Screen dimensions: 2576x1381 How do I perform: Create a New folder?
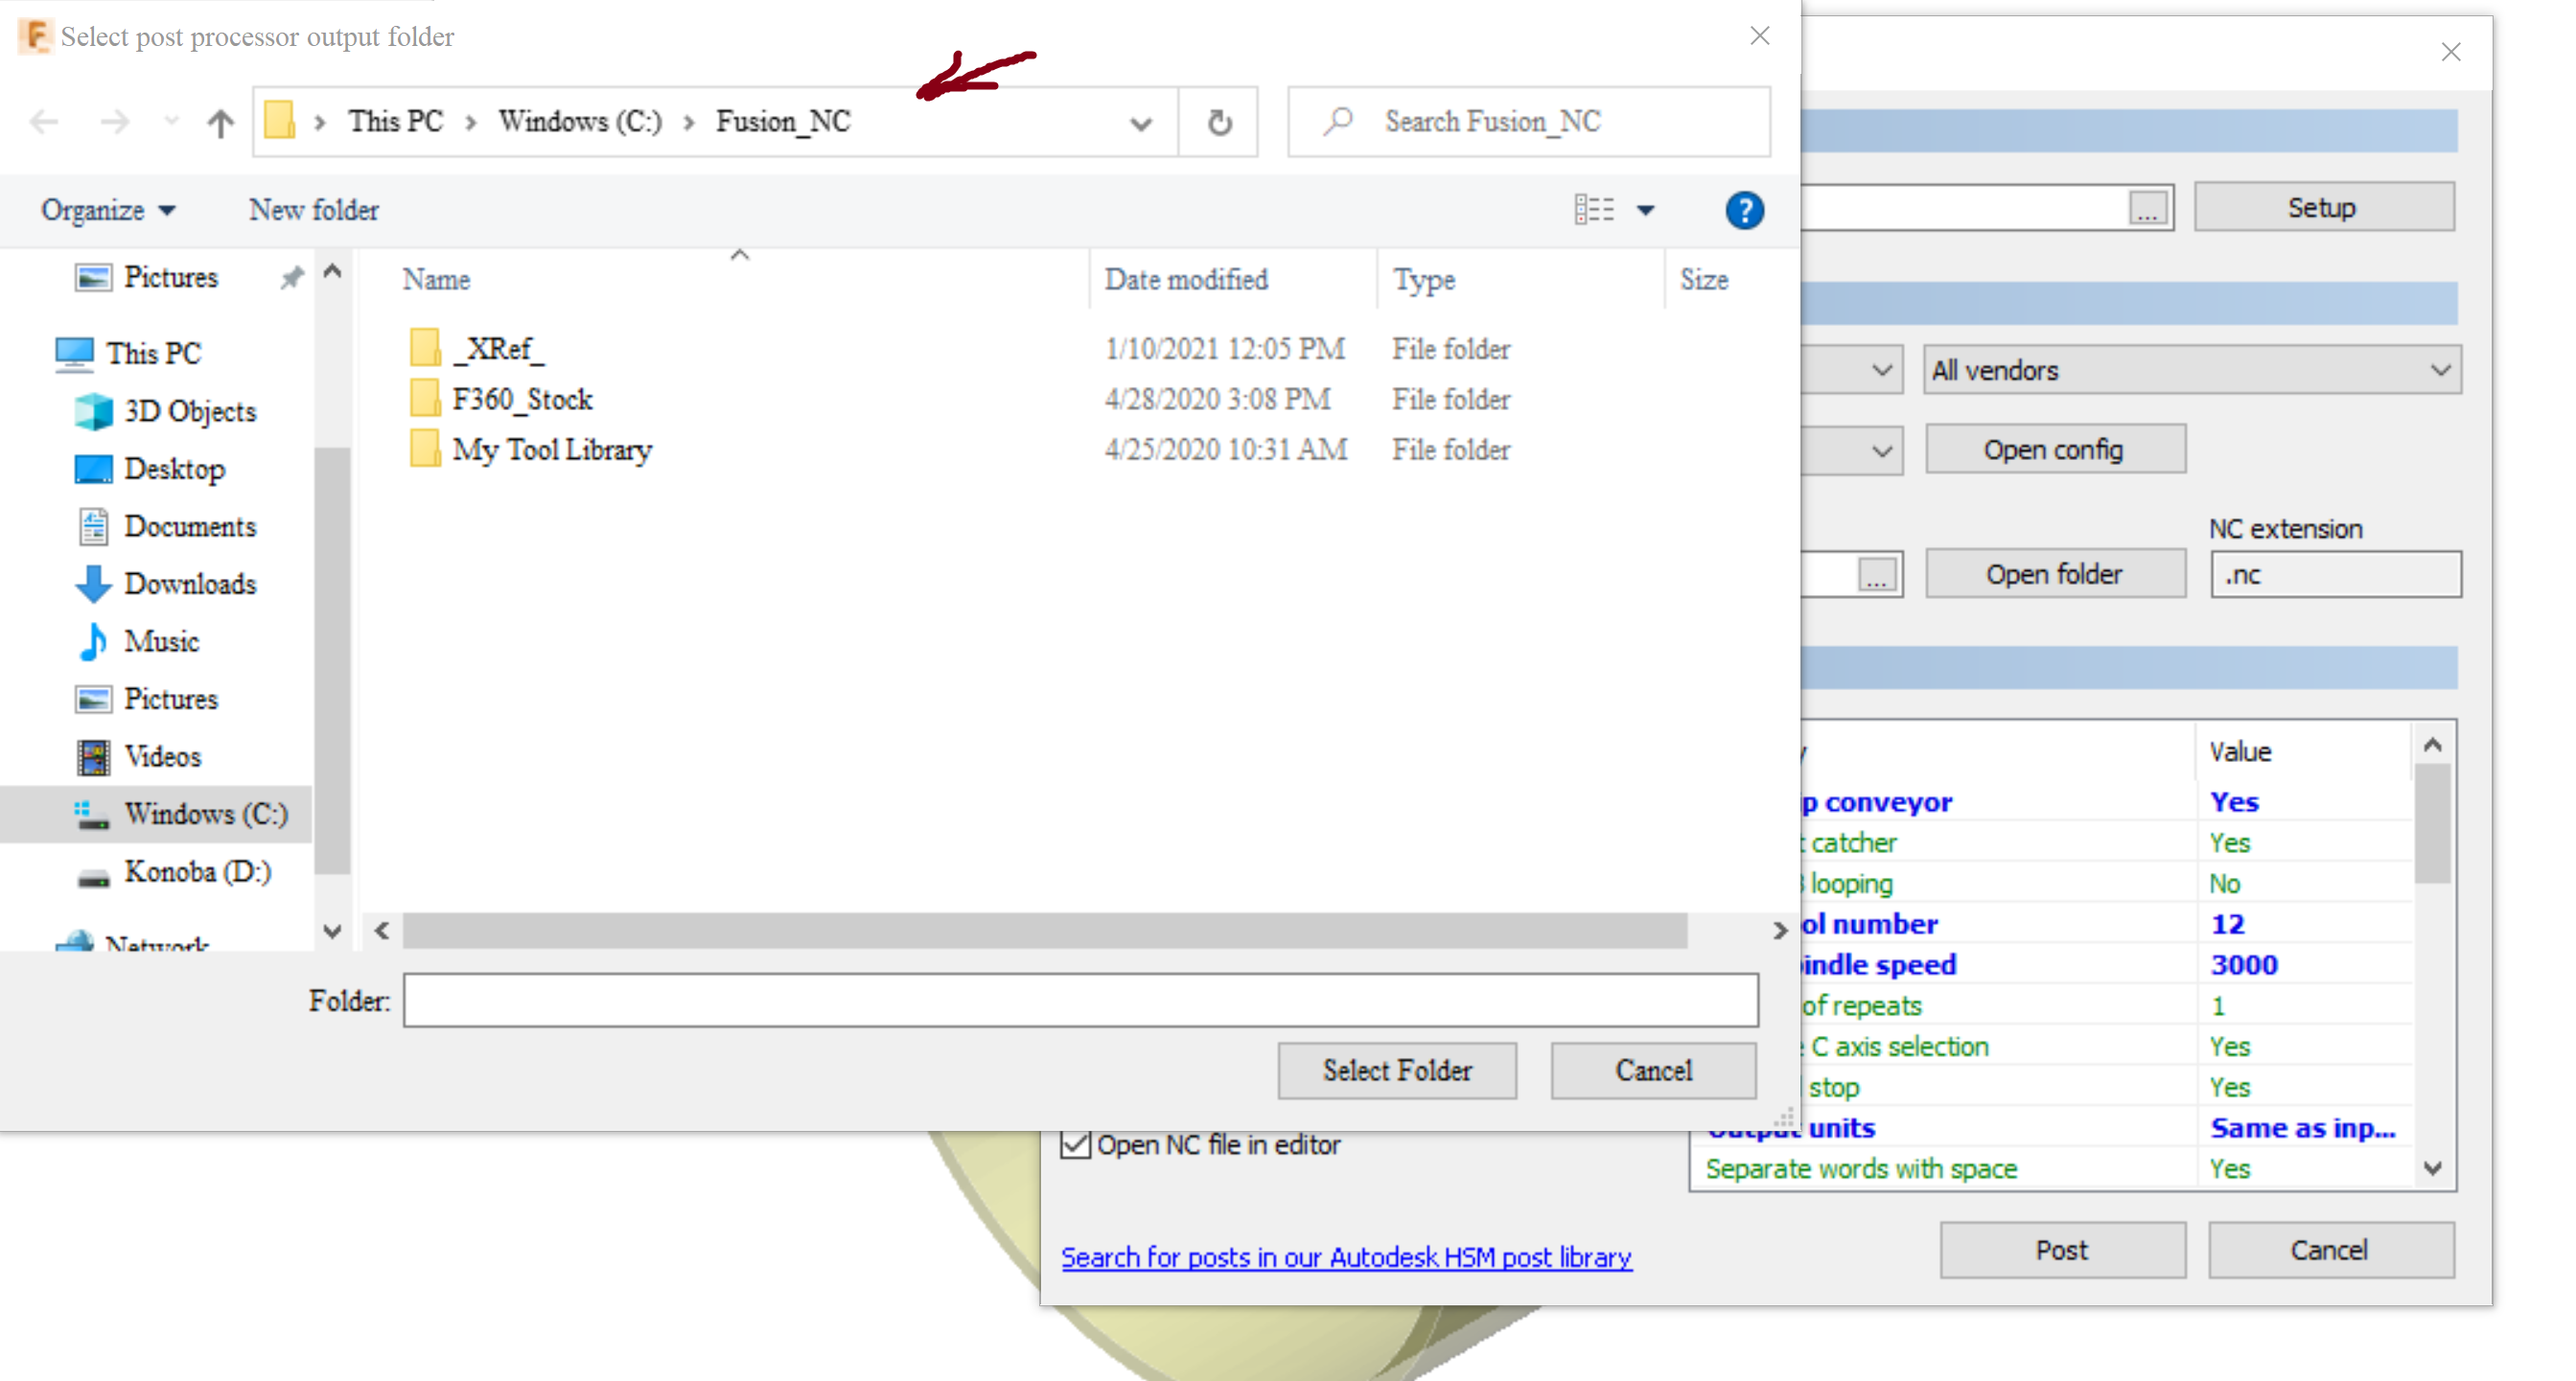pos(313,209)
